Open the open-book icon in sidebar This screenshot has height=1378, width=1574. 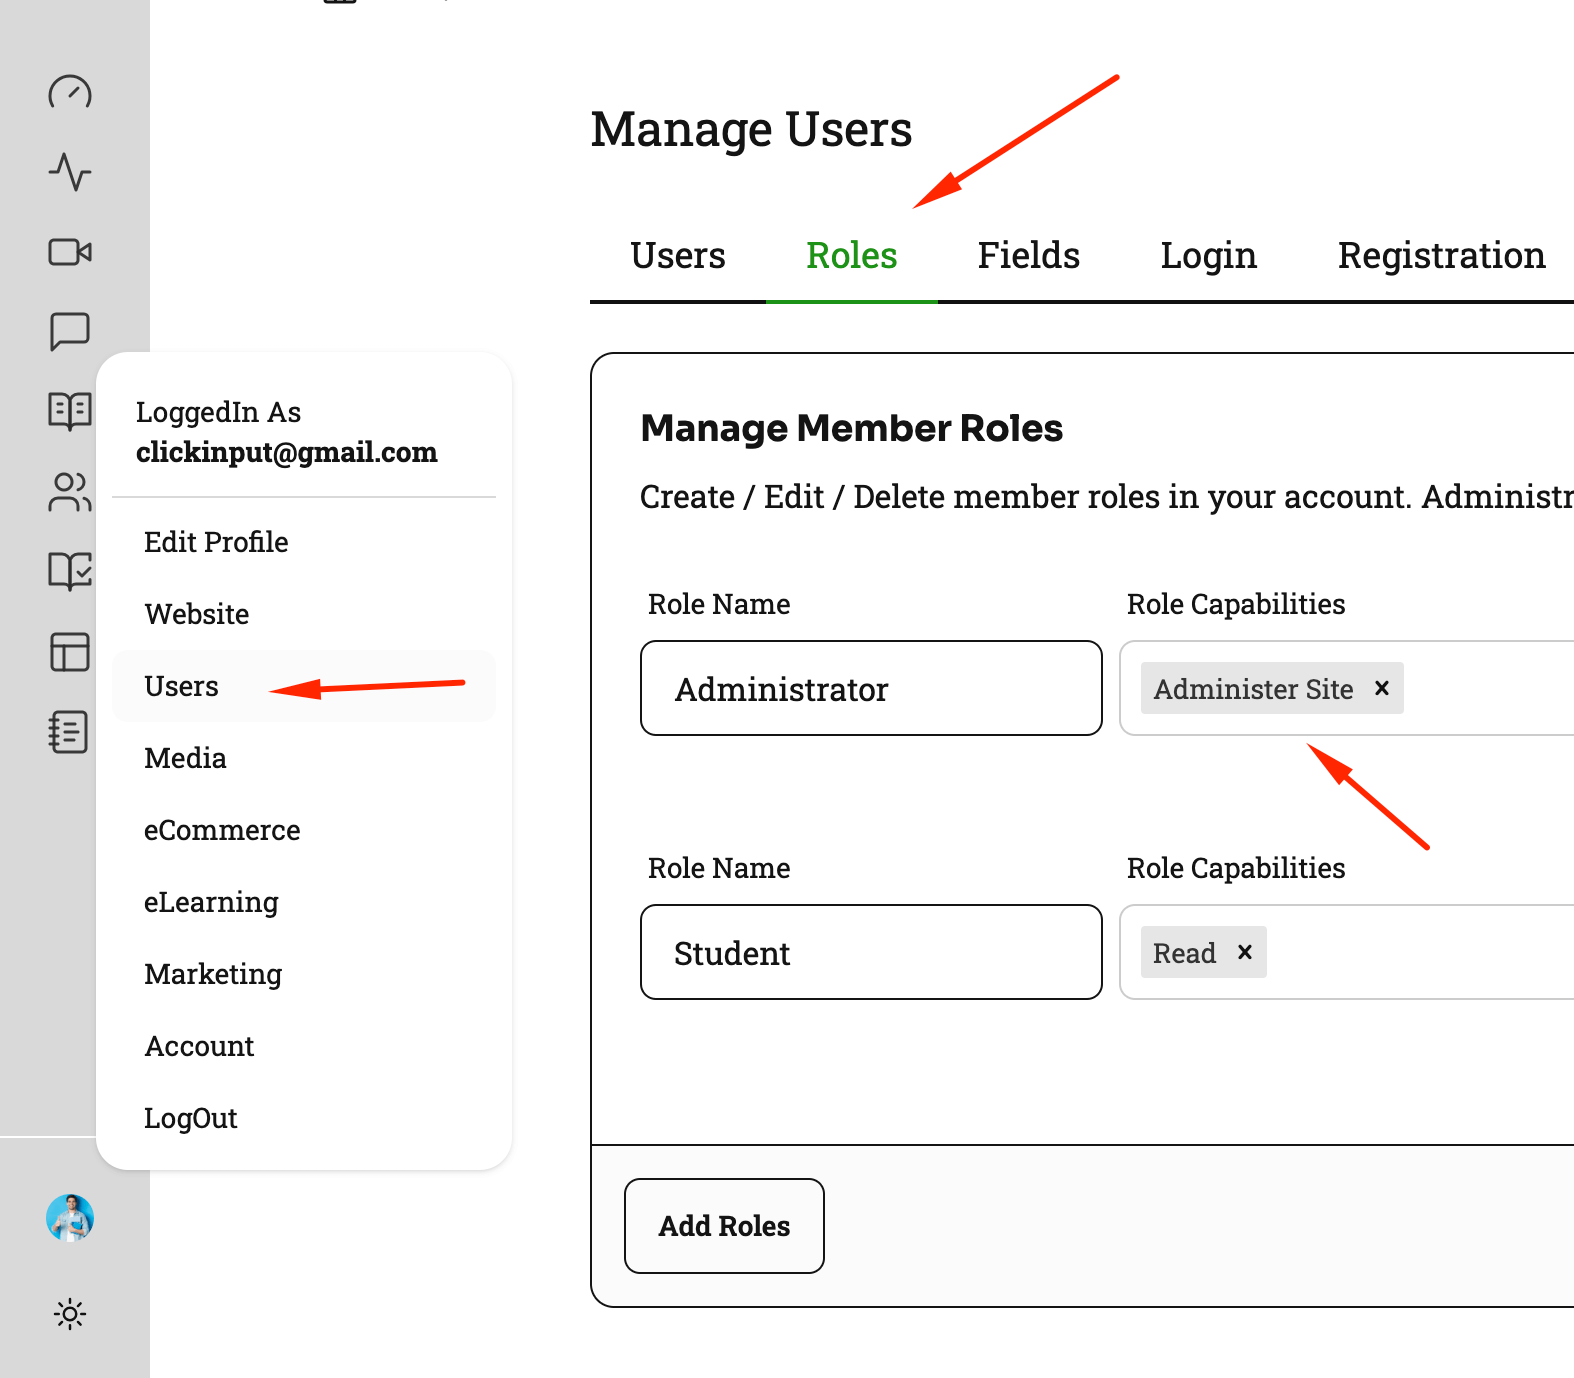click(x=70, y=410)
